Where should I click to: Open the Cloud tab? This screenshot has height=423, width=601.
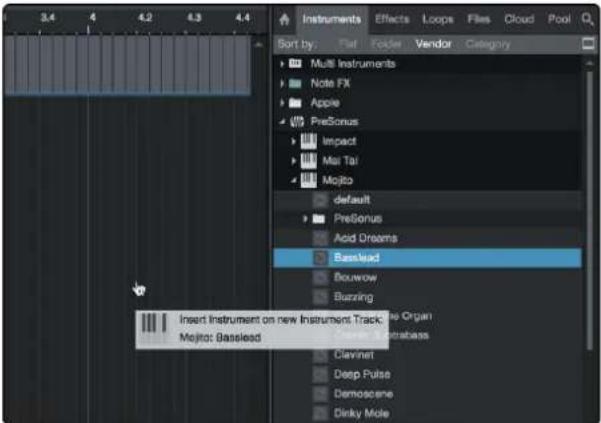tap(519, 19)
